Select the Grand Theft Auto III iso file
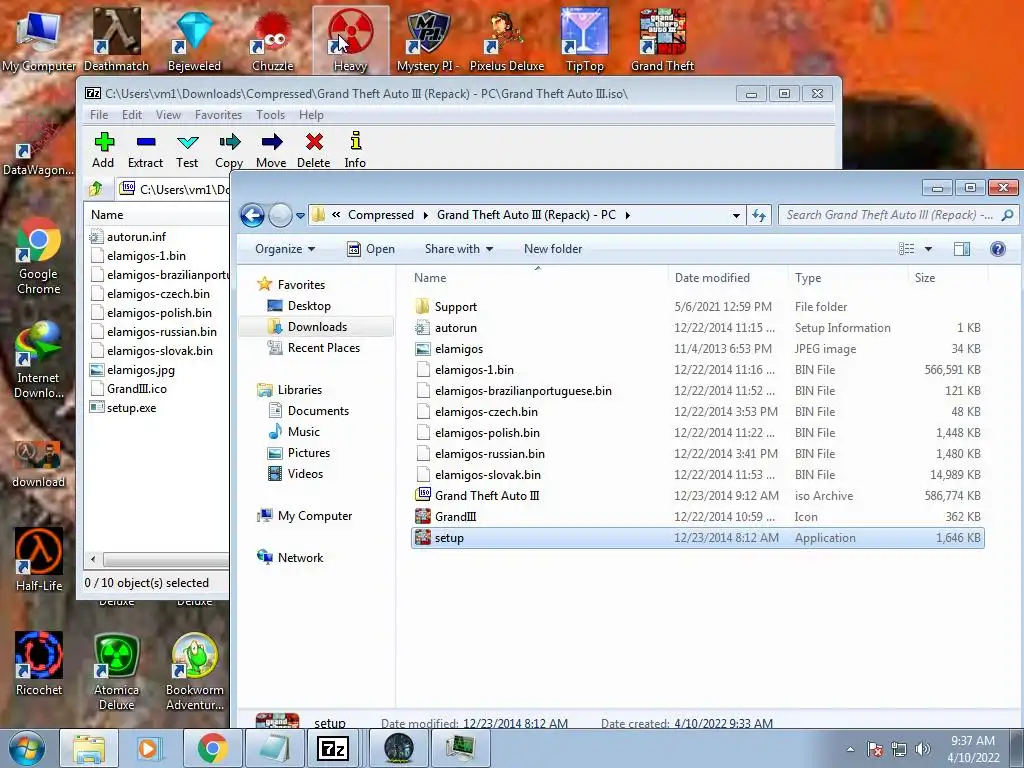This screenshot has width=1024, height=768. [x=487, y=496]
